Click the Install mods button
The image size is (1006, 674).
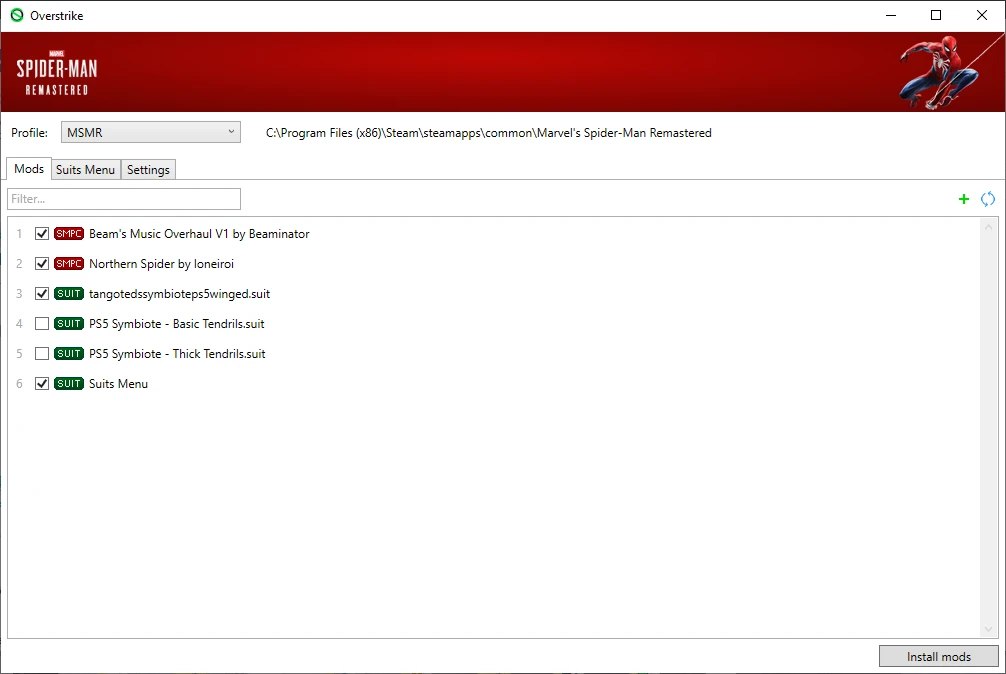[x=939, y=656]
